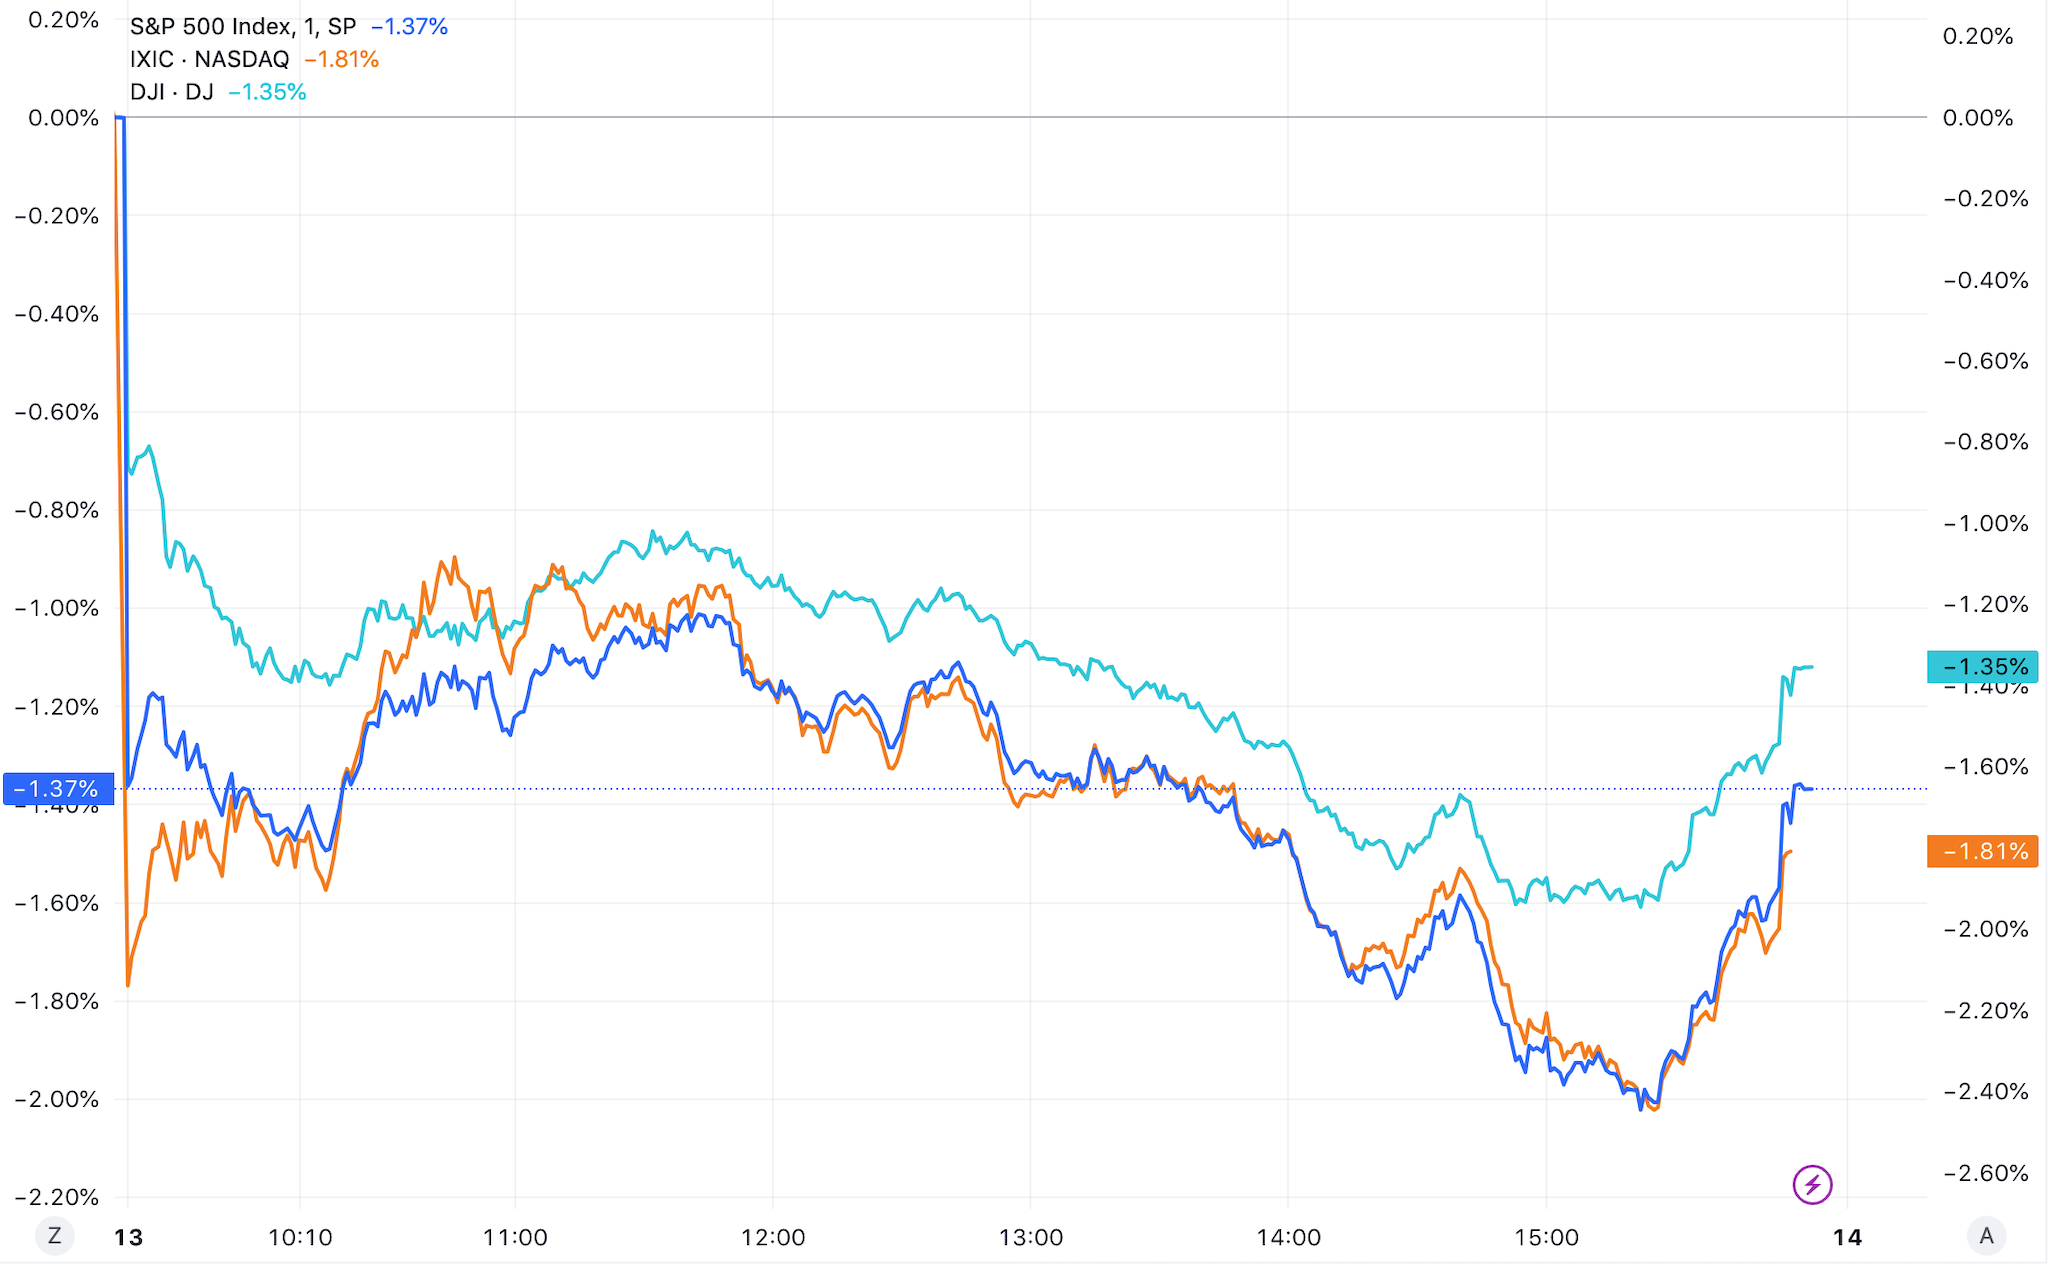This screenshot has height=1270, width=2048.
Task: Click the Z button at bottom-left
Action: click(55, 1236)
